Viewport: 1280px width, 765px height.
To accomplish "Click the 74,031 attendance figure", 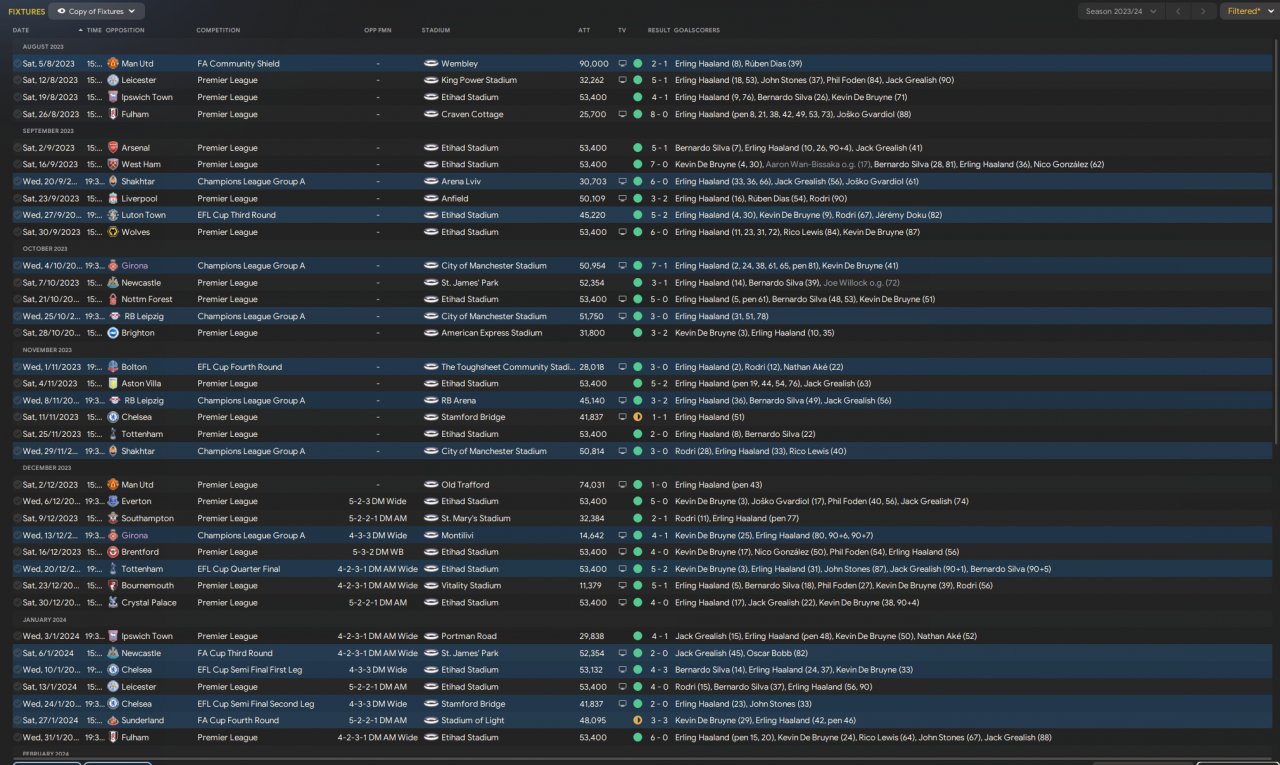I will point(593,485).
